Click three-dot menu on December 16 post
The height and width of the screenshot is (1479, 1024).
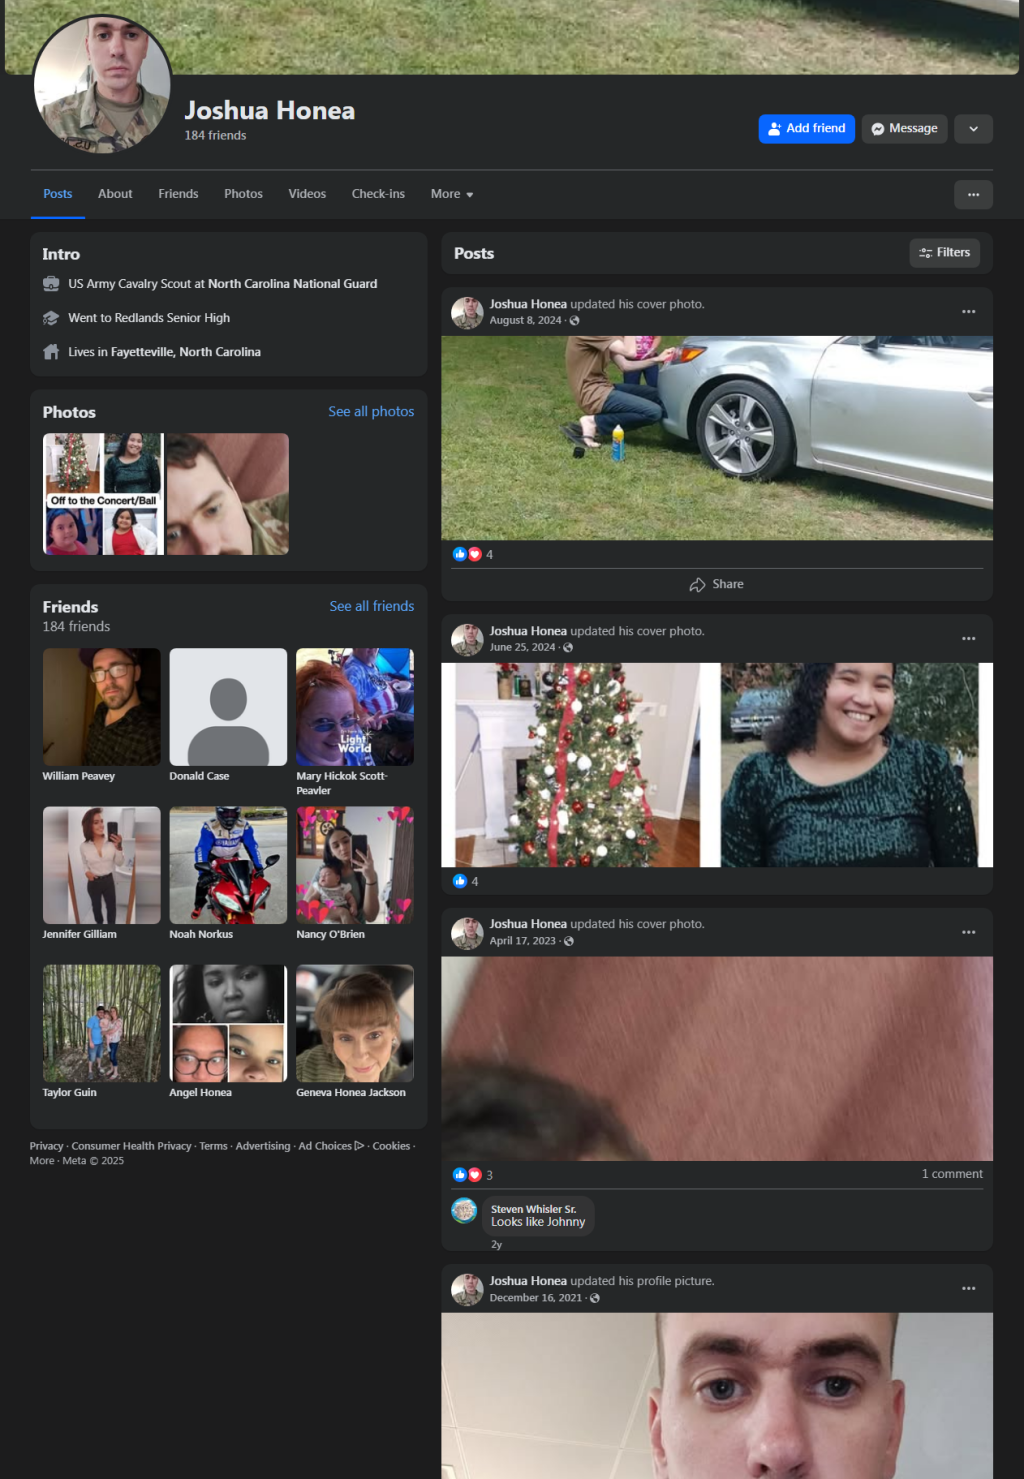[968, 1289]
